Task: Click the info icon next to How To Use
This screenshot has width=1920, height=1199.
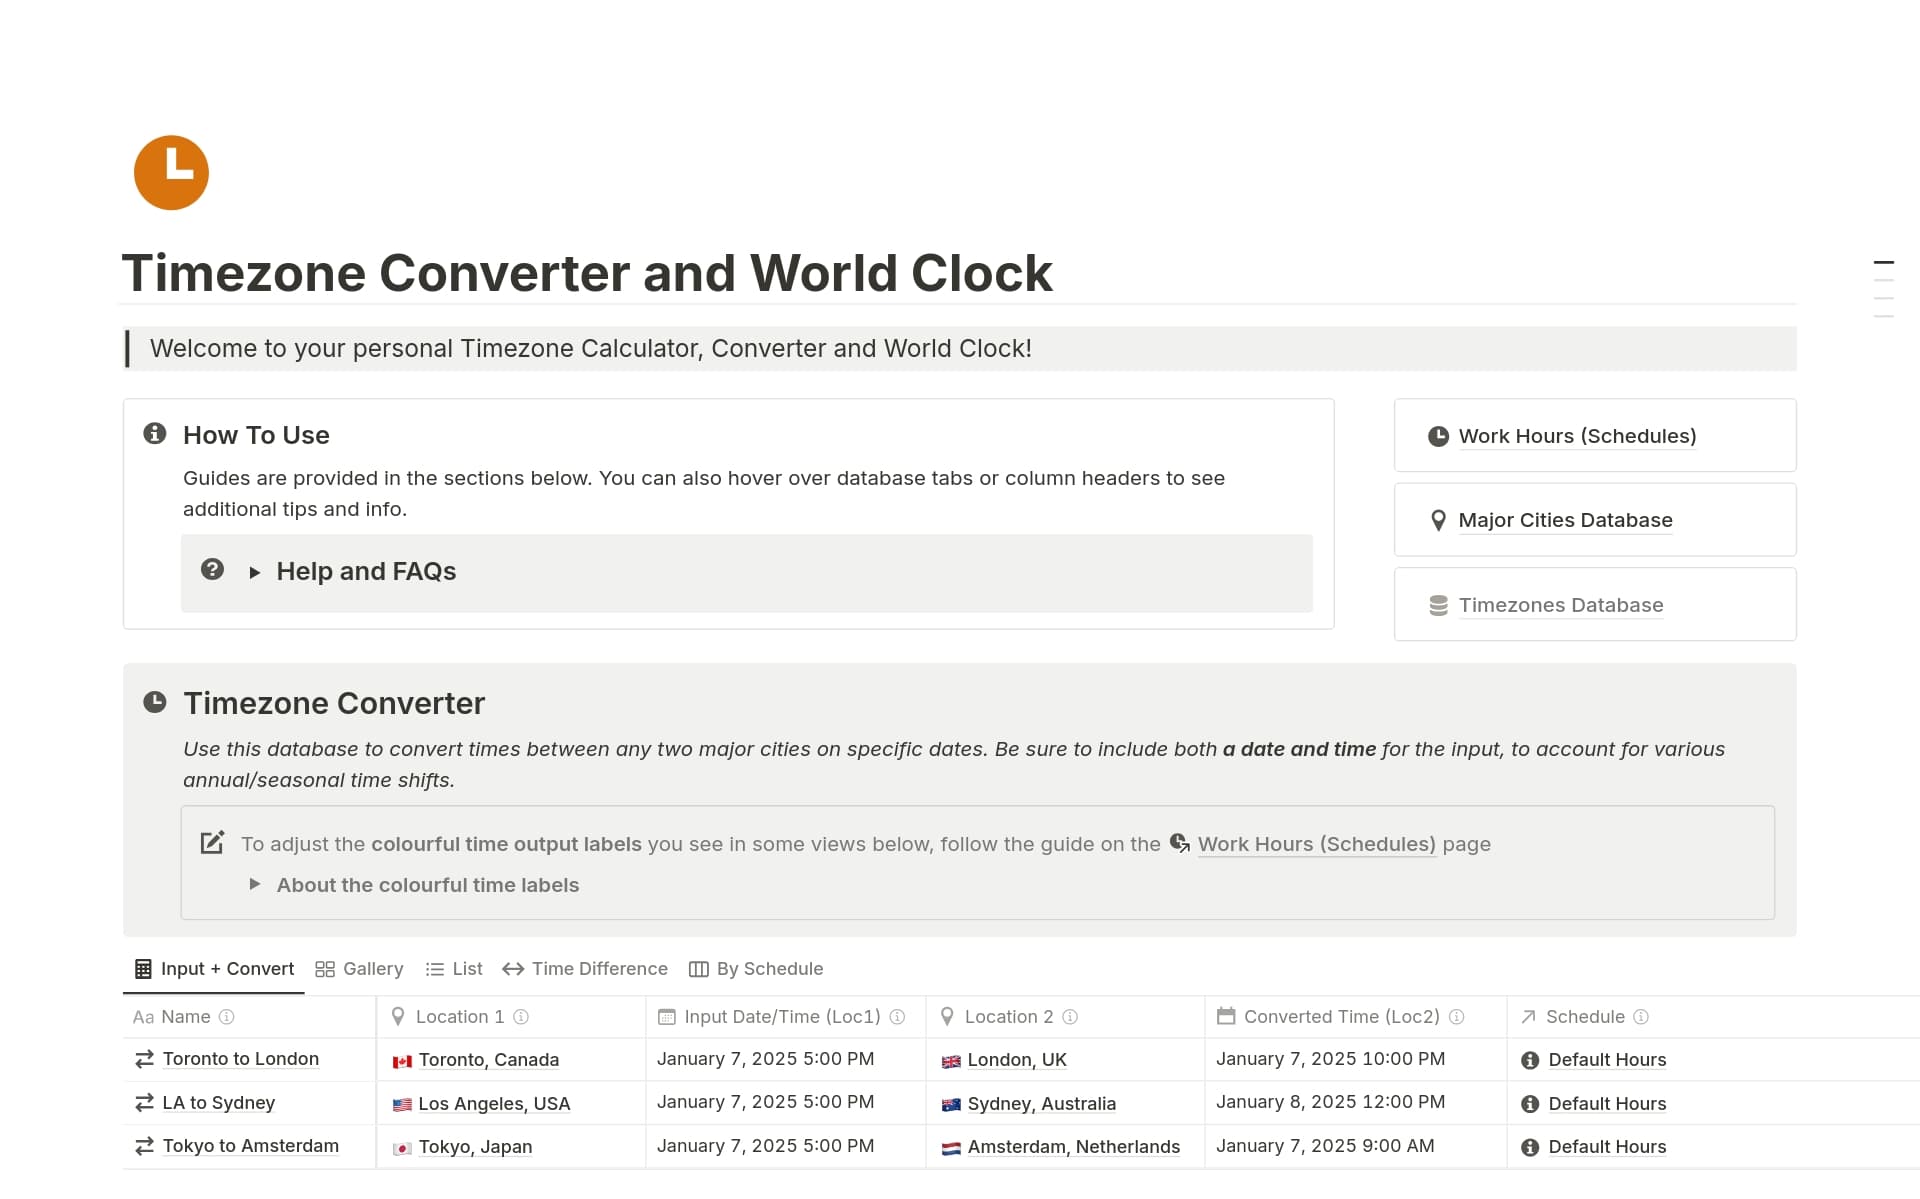Action: coord(154,433)
